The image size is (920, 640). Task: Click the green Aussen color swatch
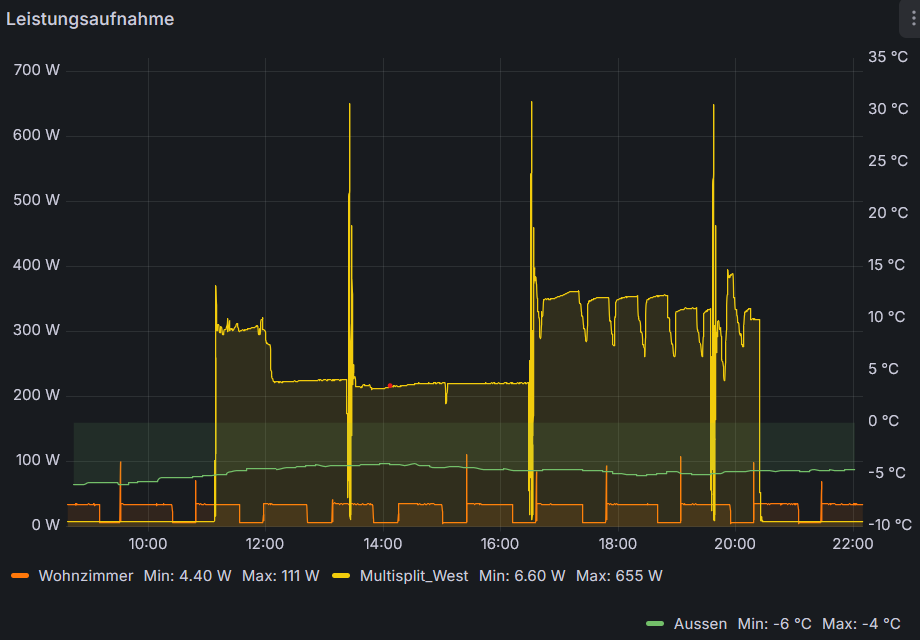(656, 624)
